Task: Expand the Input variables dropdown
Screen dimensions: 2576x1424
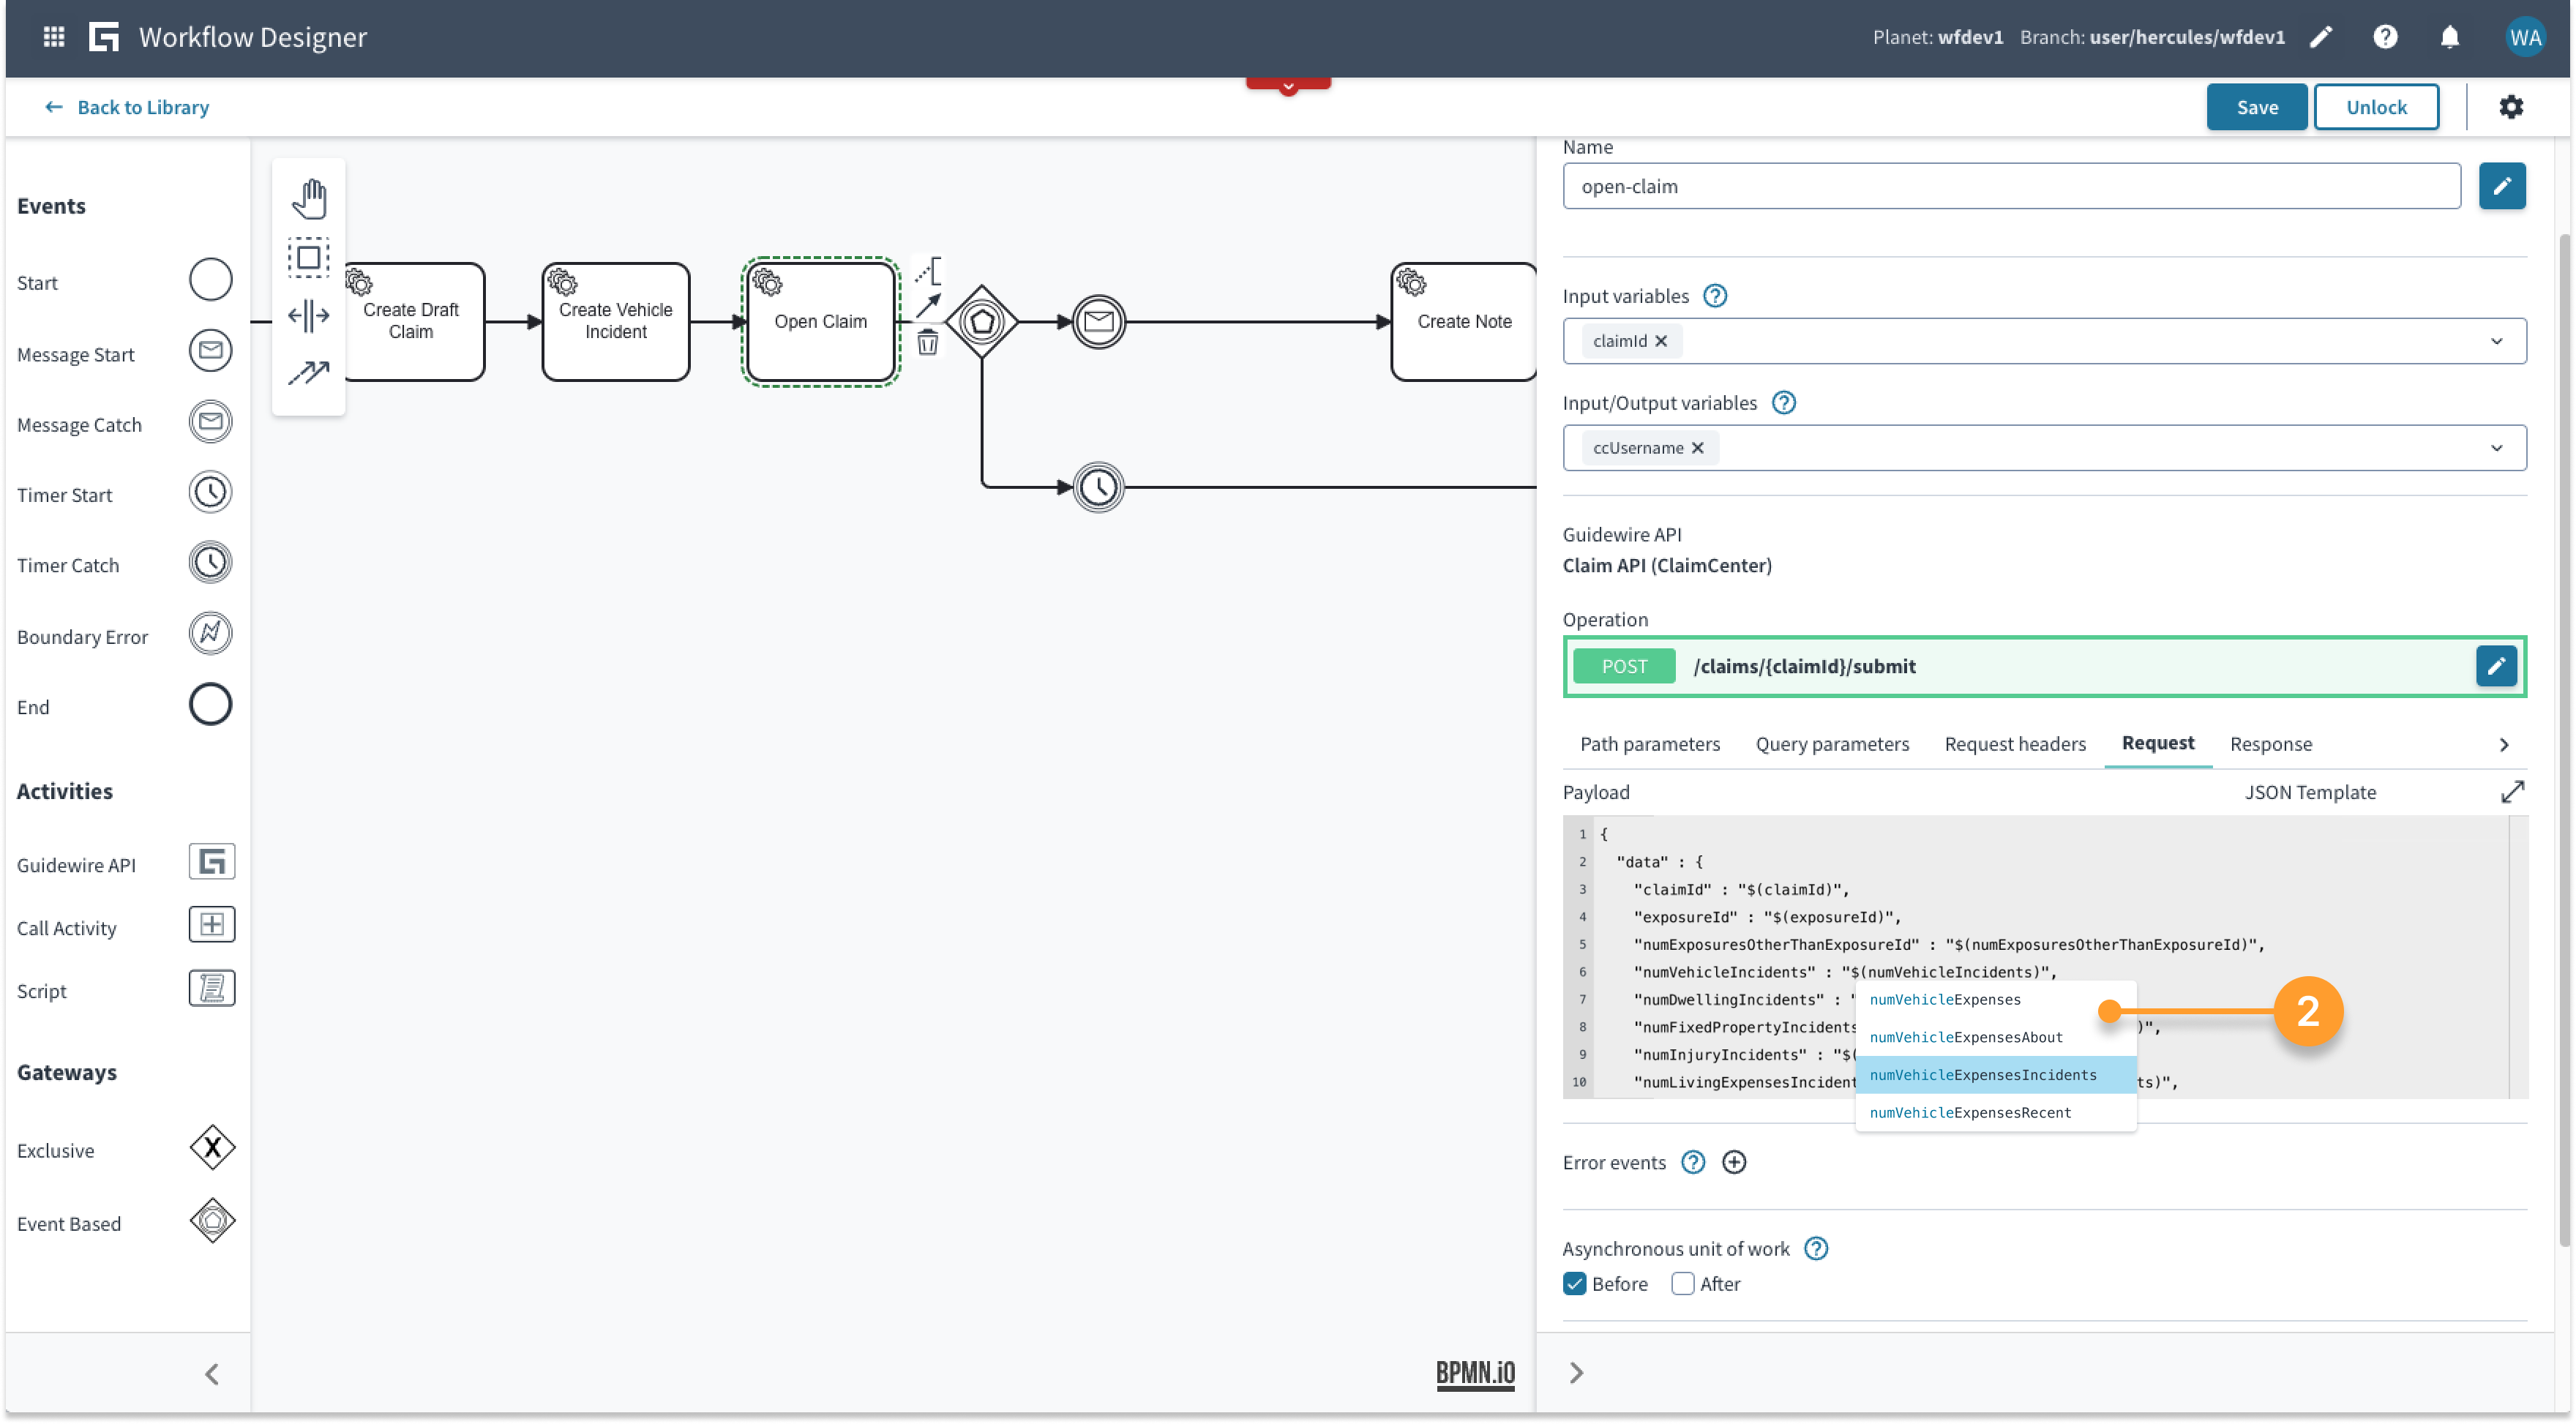Action: [2497, 341]
